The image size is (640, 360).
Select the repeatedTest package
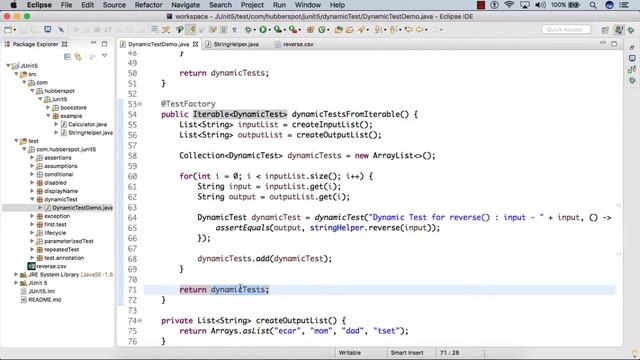[62, 249]
